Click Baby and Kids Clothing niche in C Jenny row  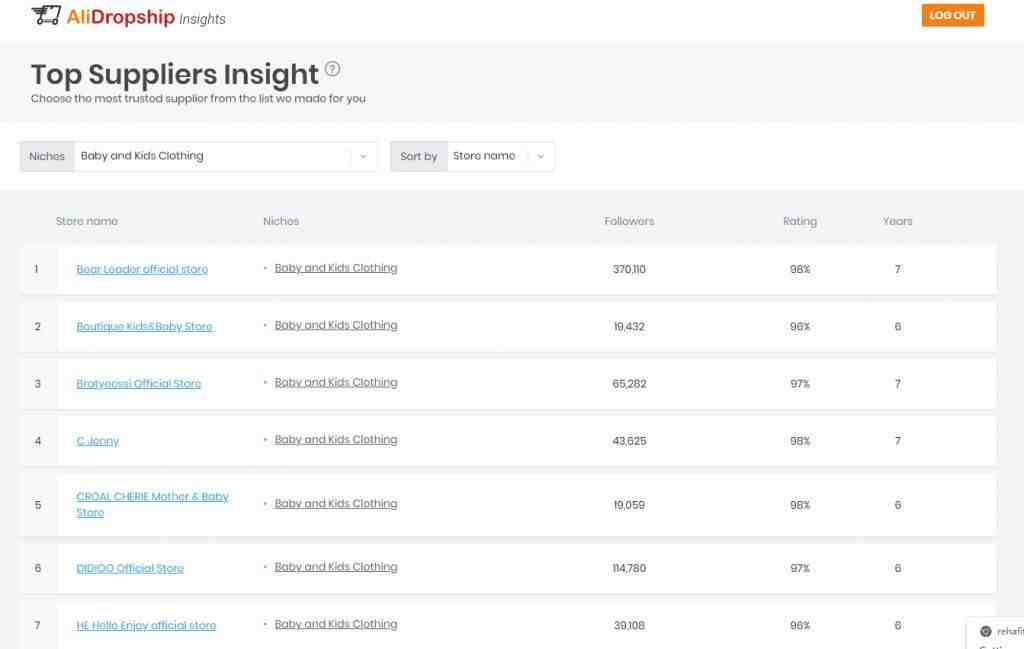336,440
